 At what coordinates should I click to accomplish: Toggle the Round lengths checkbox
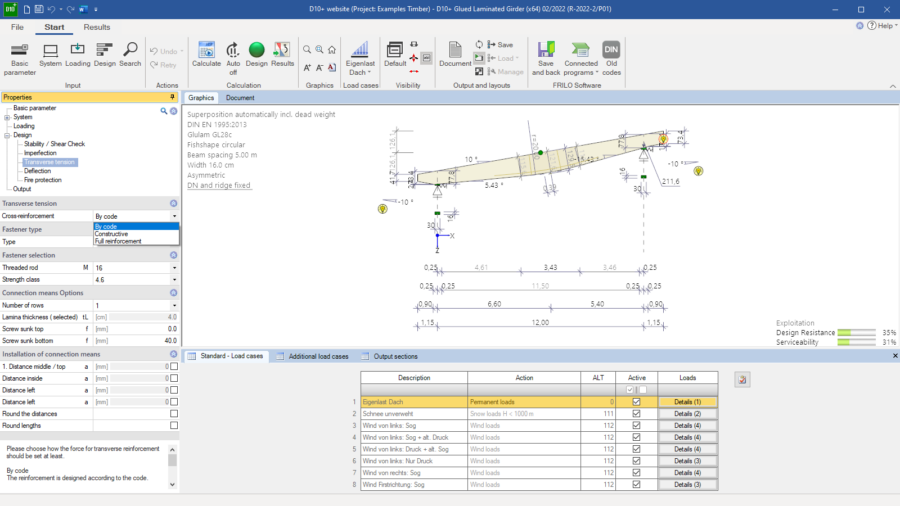174,425
